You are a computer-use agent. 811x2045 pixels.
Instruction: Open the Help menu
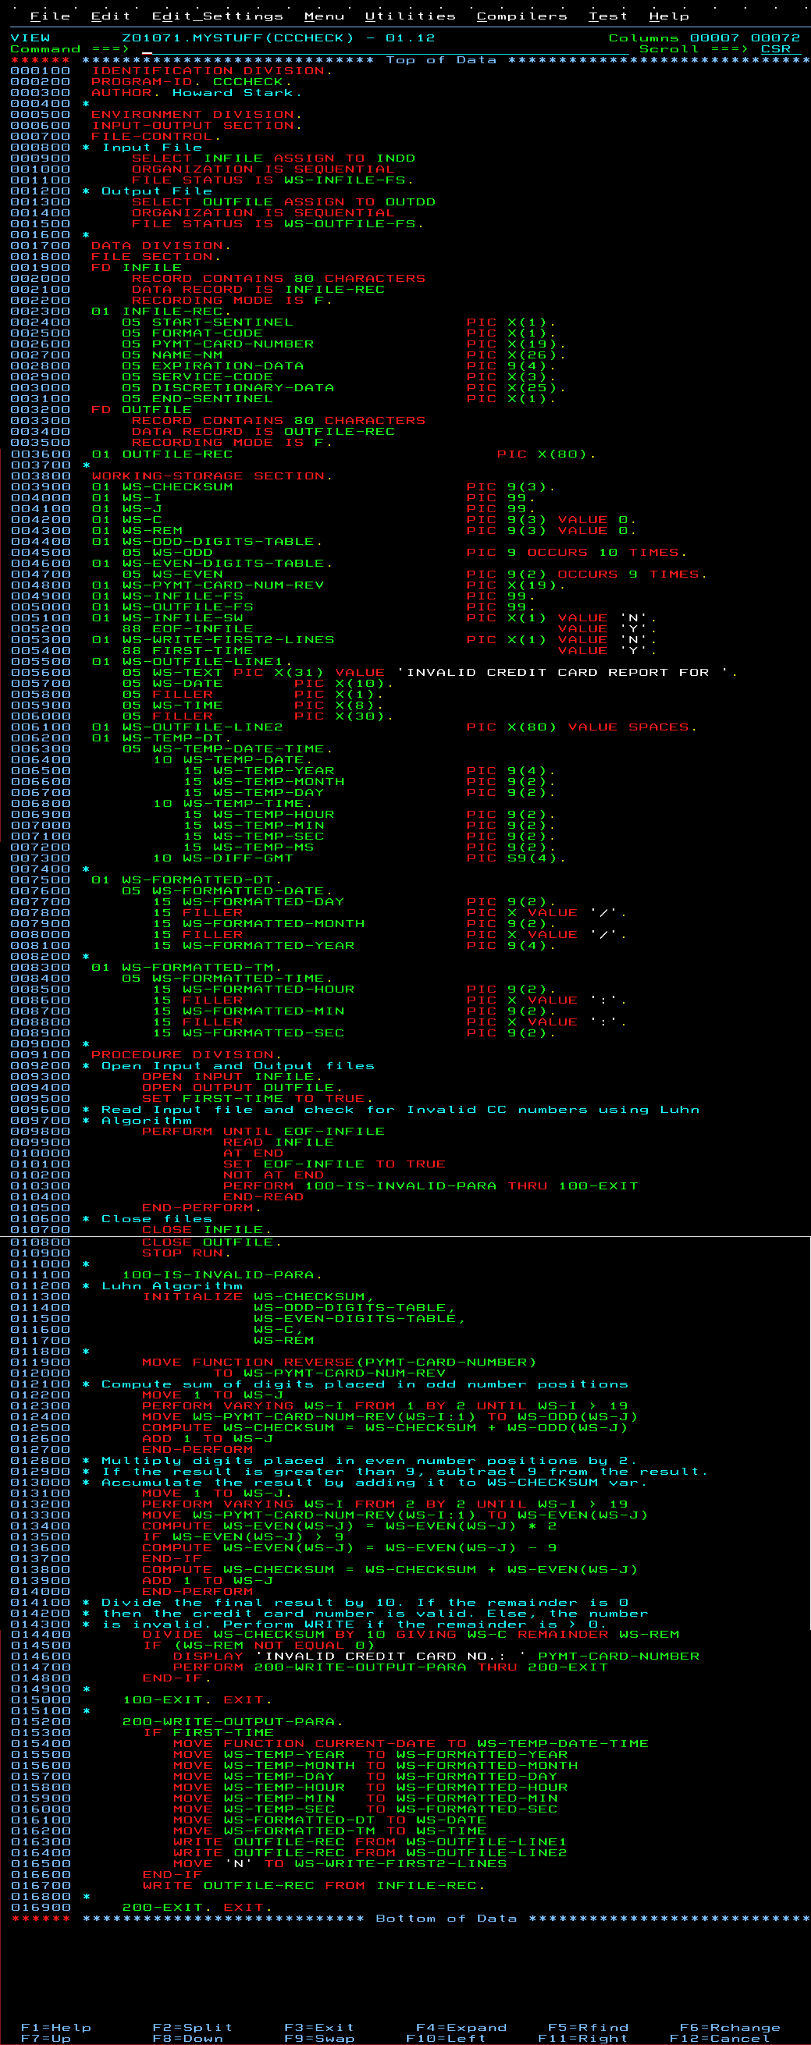point(669,16)
